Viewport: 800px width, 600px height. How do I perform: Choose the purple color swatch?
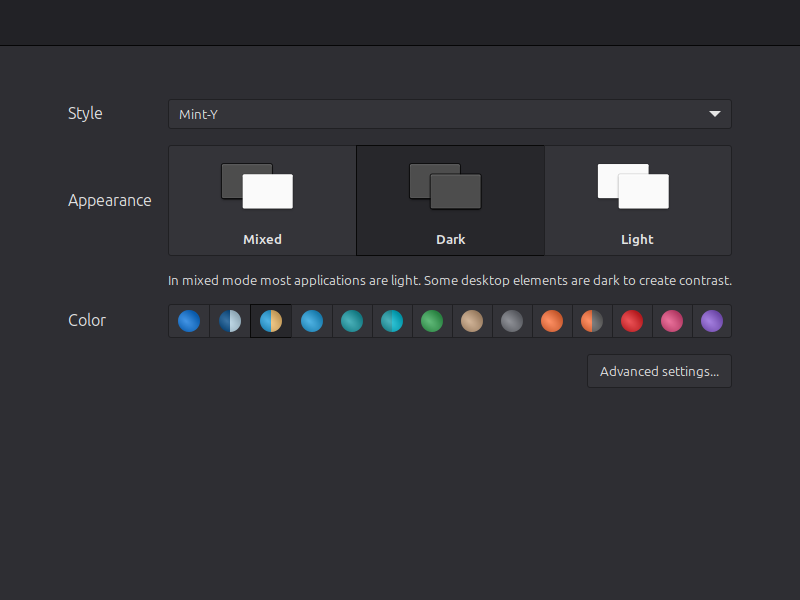[x=712, y=321]
